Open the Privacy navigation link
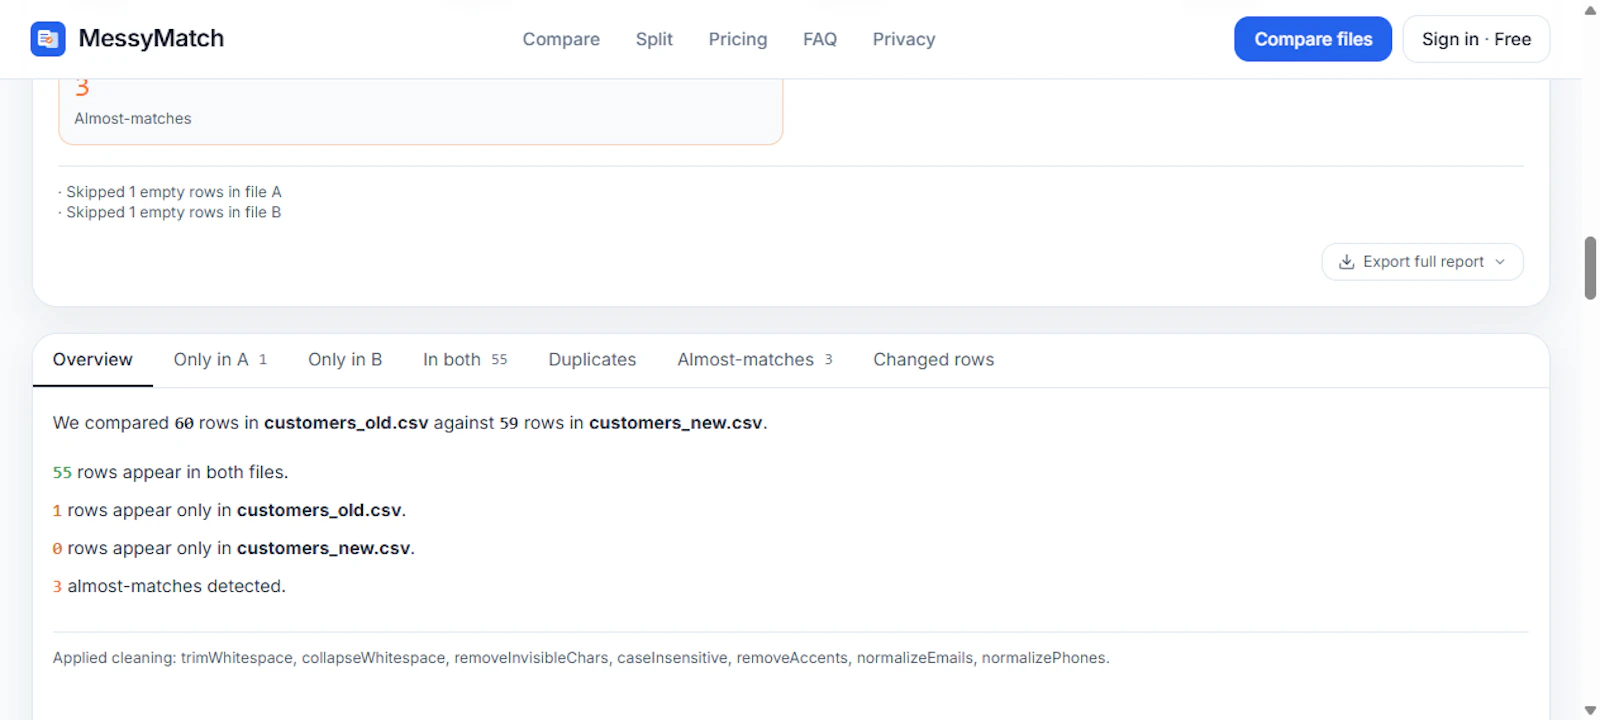The width and height of the screenshot is (1600, 720). tap(904, 39)
